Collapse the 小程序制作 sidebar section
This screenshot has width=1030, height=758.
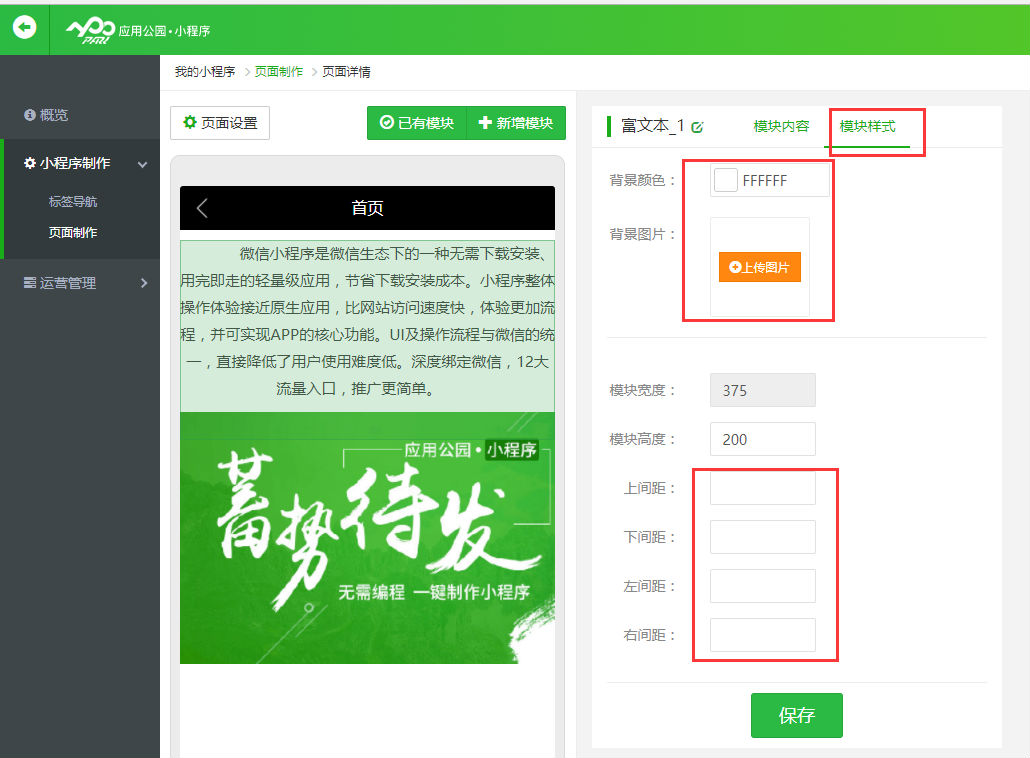click(142, 164)
